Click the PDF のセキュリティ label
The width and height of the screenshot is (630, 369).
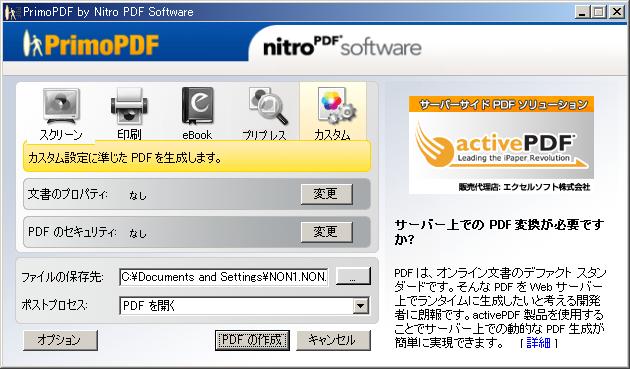click(x=72, y=232)
